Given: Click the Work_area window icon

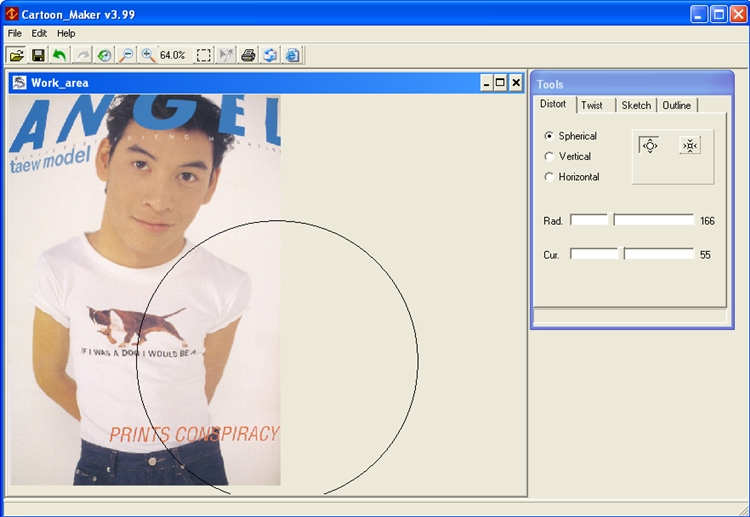Looking at the screenshot, I should [20, 83].
